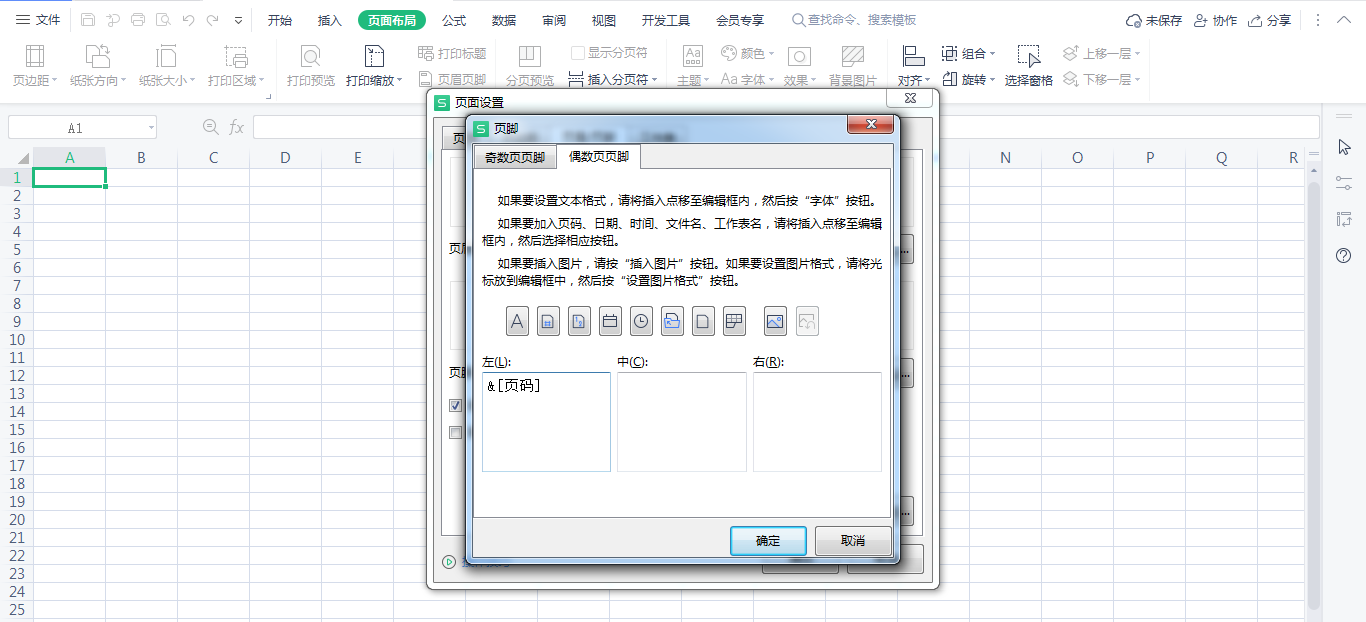This screenshot has height=622, width=1366.
Task: Switch to the 奇数页页脚 tab
Action: pyautogui.click(x=515, y=157)
